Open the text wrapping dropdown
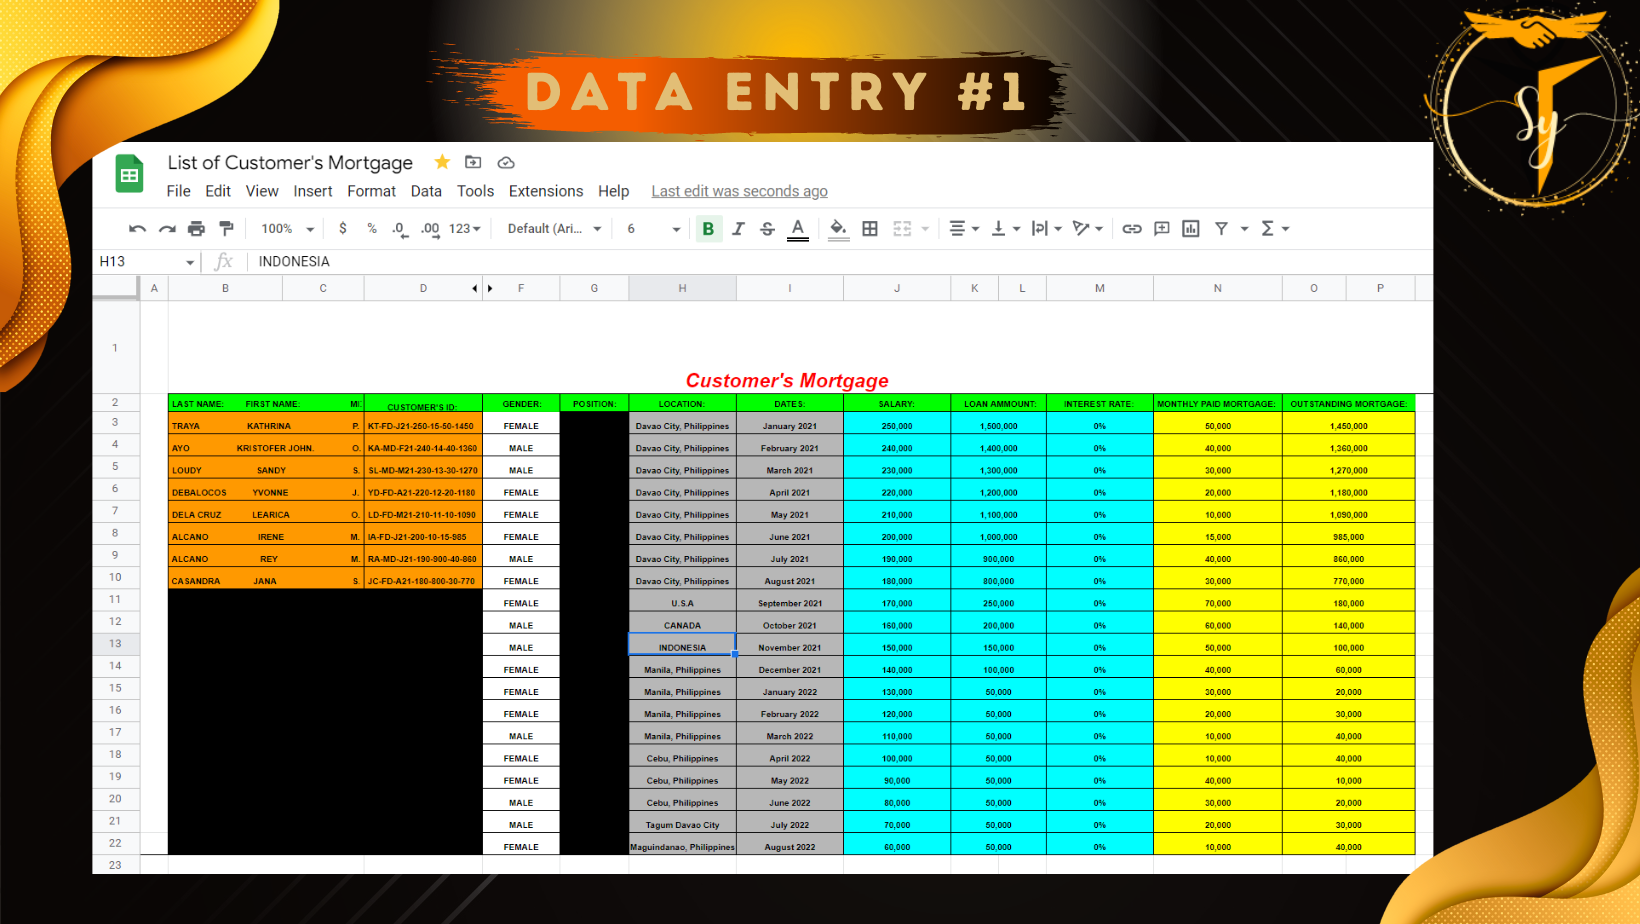The height and width of the screenshot is (924, 1640). [x=1046, y=229]
